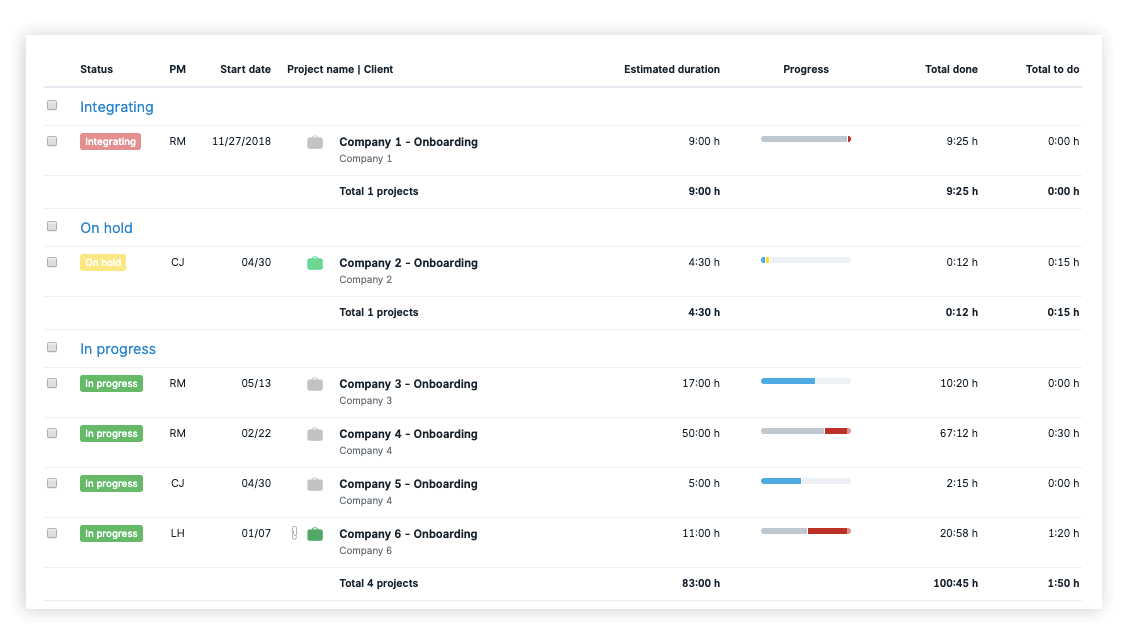Sort by Project name | Client header
This screenshot has width=1136, height=636.
point(340,70)
